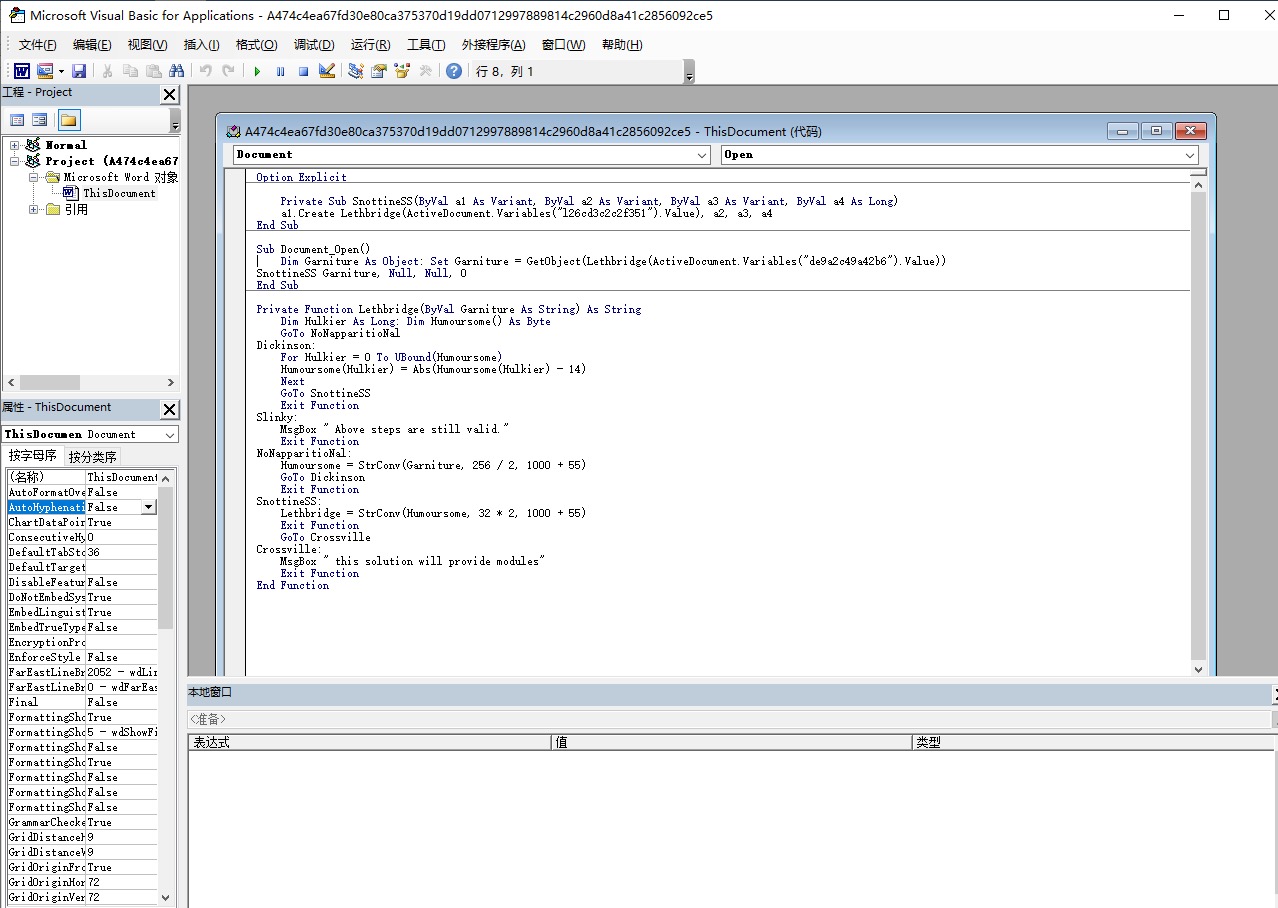Open standard toolbar options arrow
This screenshot has width=1278, height=908.
[x=689, y=72]
